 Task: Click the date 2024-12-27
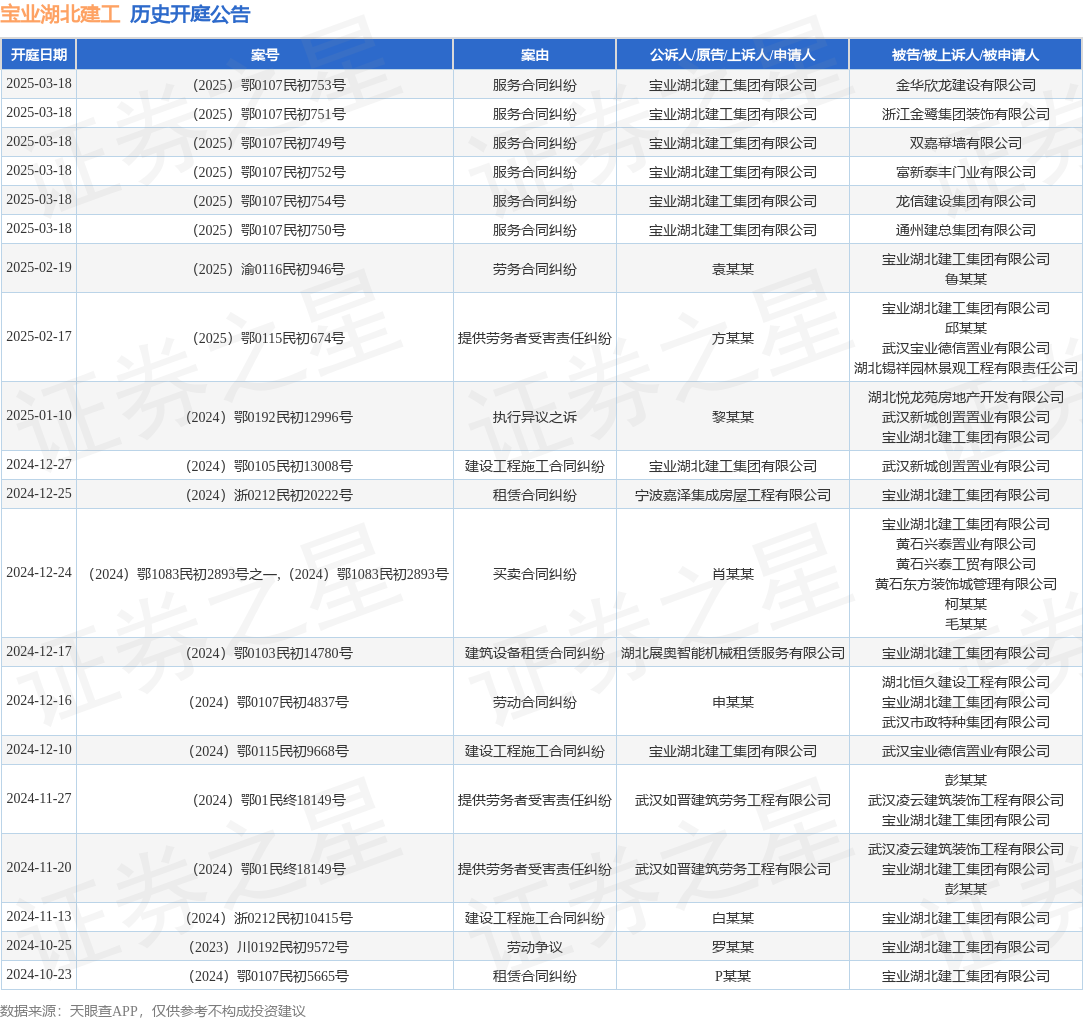pos(39,464)
